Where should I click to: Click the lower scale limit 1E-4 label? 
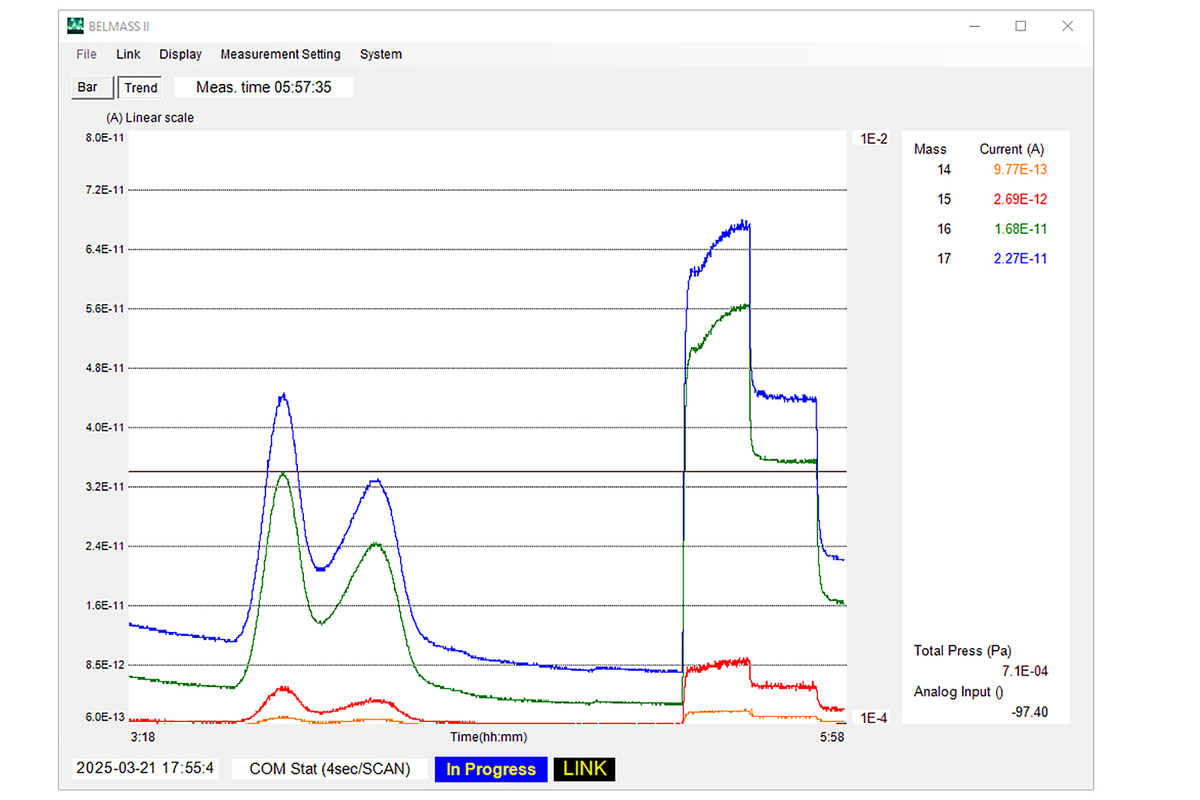pyautogui.click(x=873, y=717)
